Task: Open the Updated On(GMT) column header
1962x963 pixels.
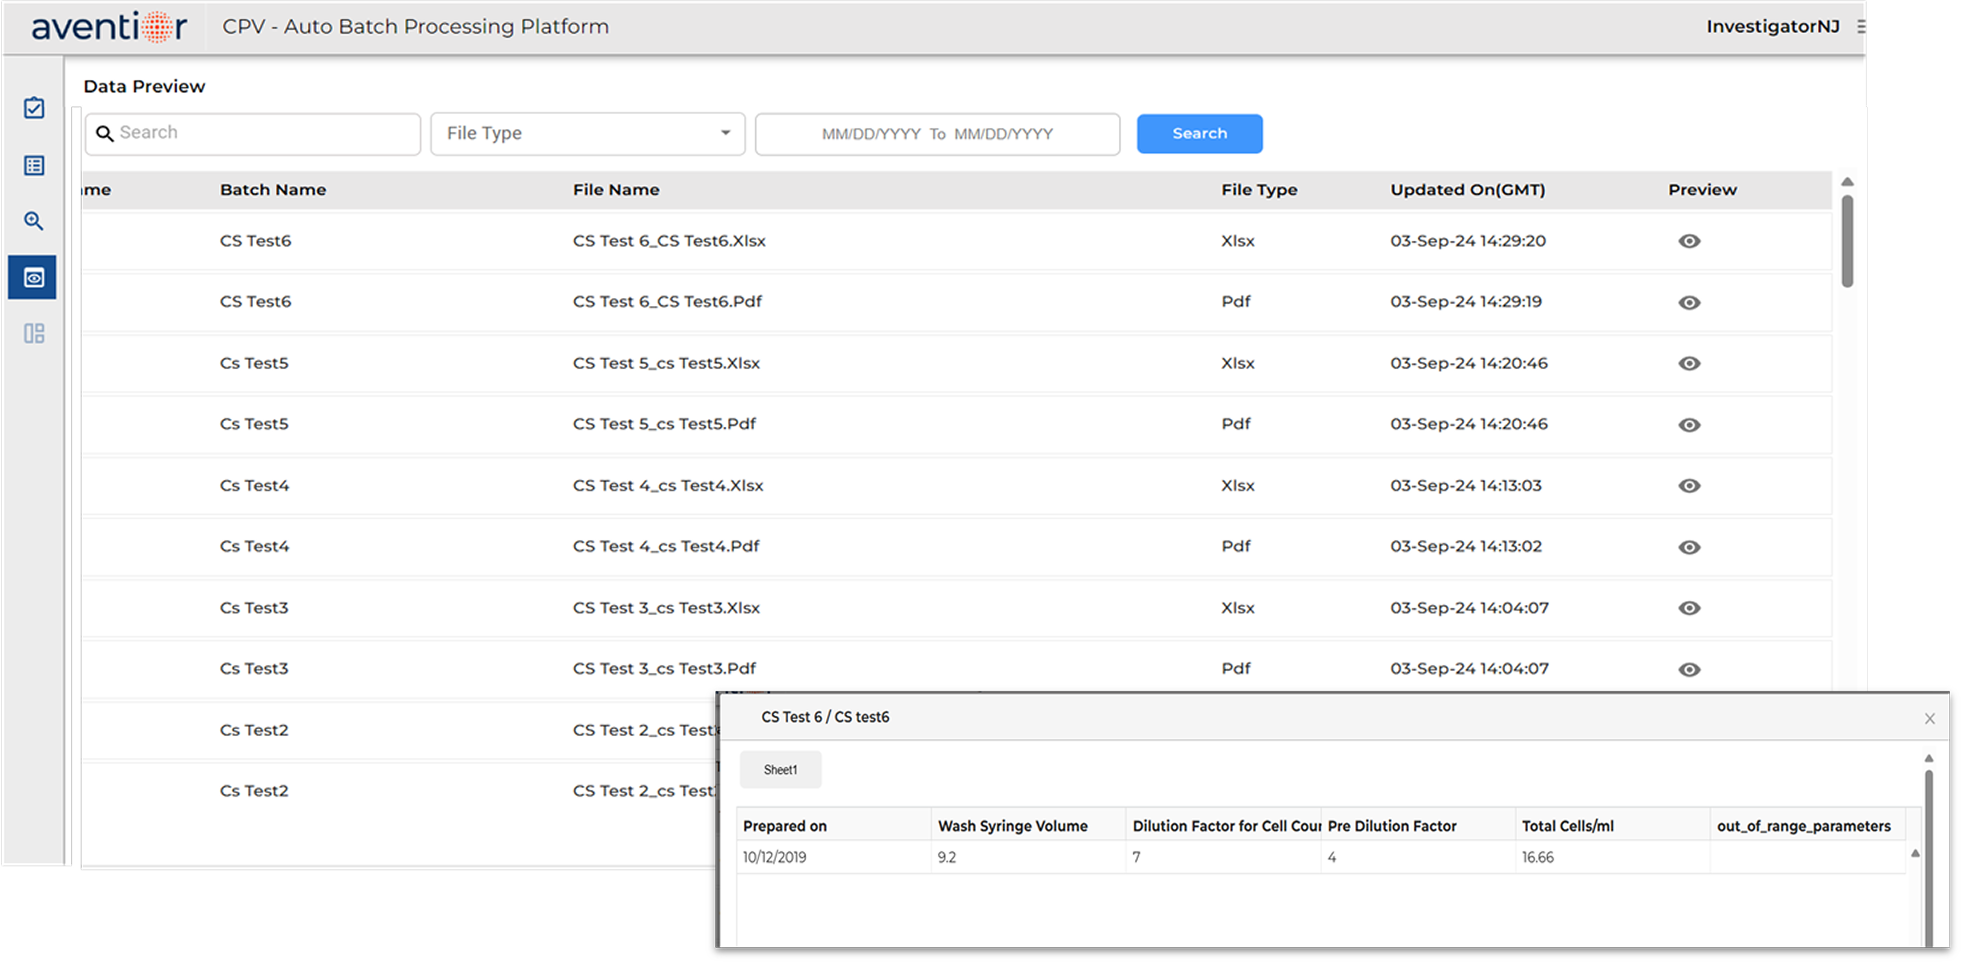Action: pos(1467,189)
